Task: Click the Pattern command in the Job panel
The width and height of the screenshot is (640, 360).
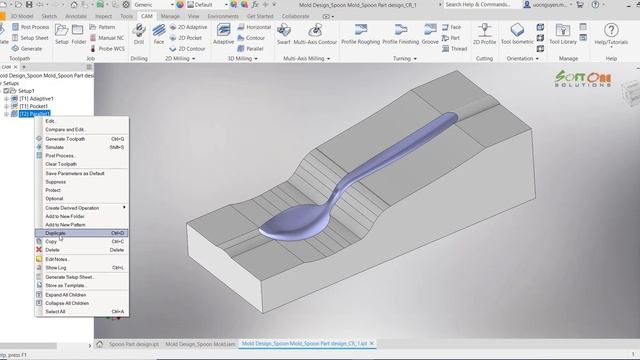Action: (x=102, y=27)
